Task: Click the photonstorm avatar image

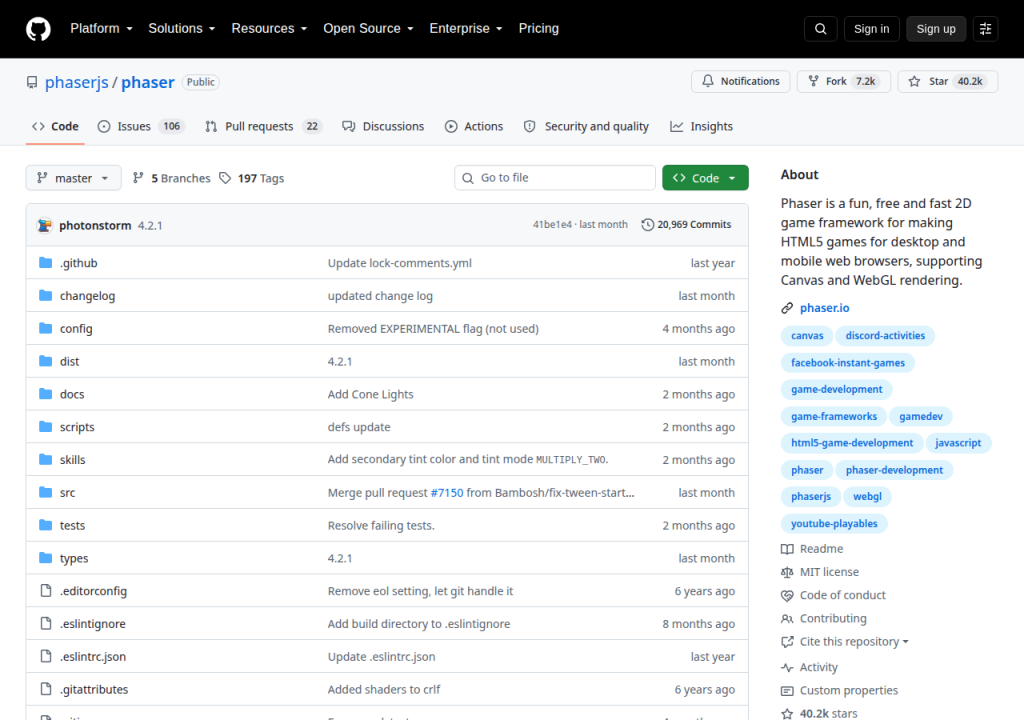Action: click(44, 225)
